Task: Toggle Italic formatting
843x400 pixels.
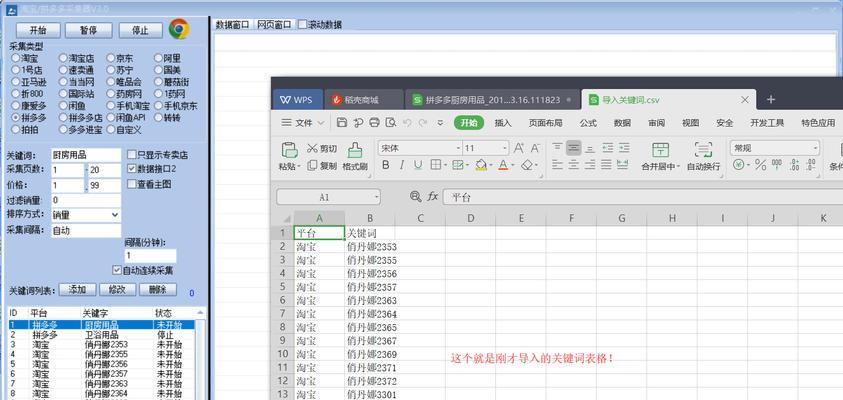Action: (x=402, y=165)
